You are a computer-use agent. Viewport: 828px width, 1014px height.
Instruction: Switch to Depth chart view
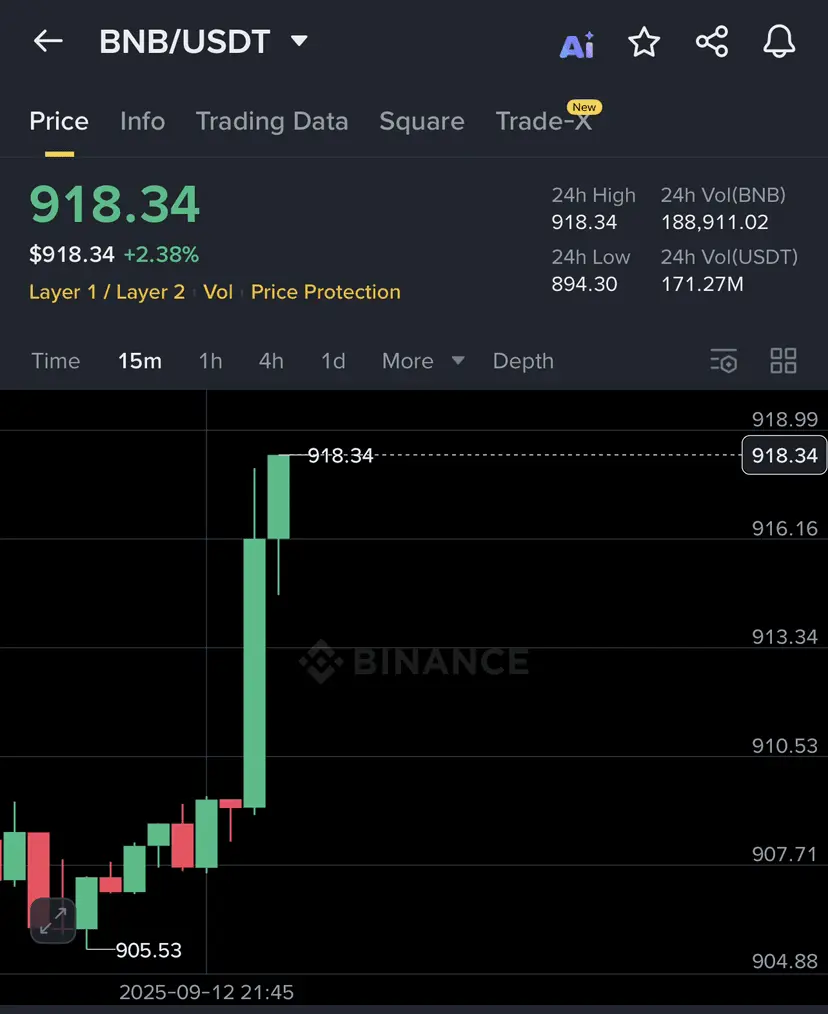point(523,361)
